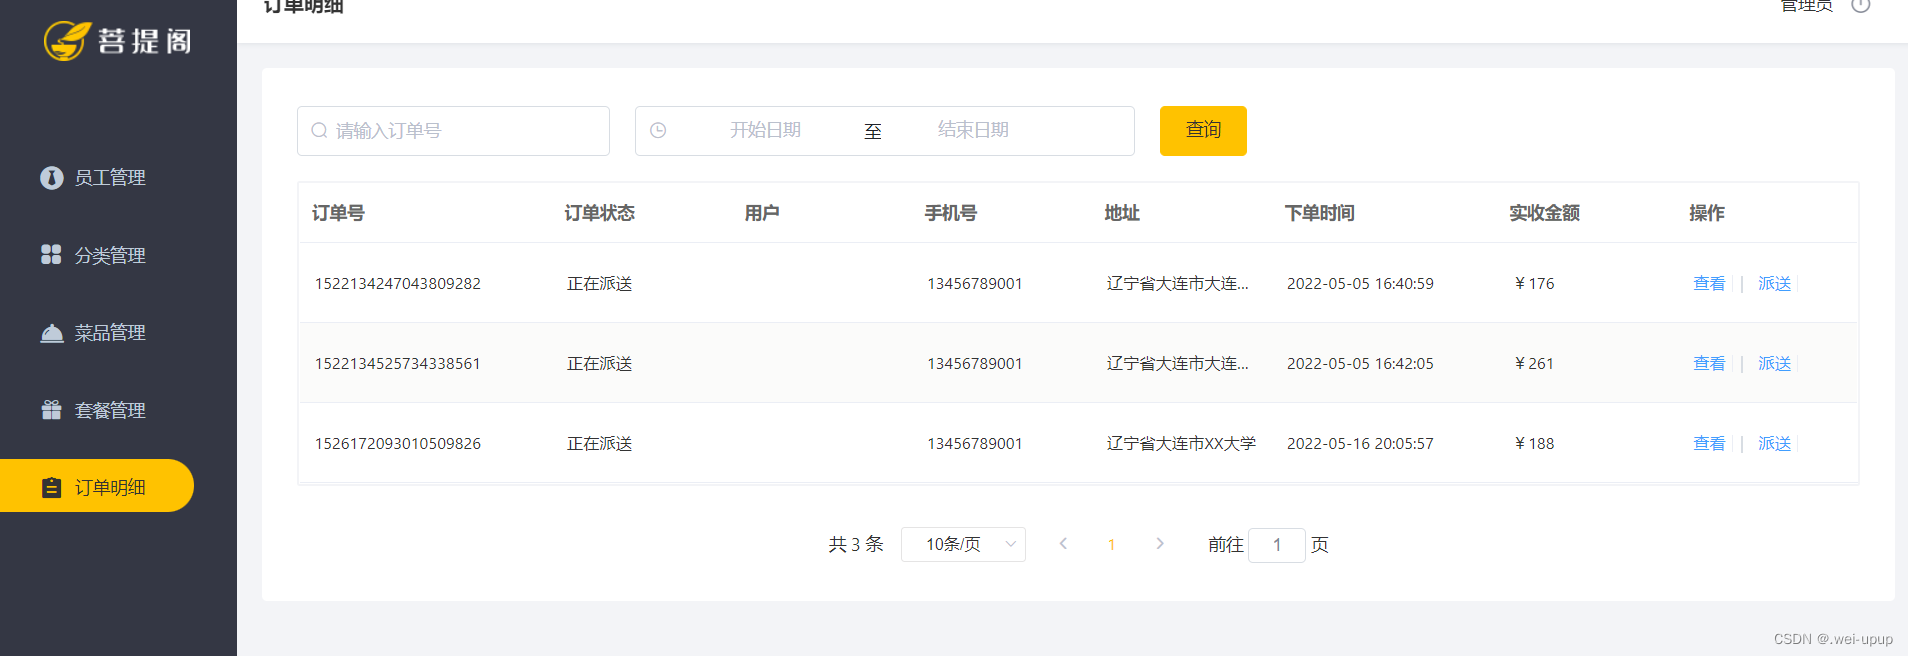
Task: Click the 实收金额 column header
Action: (1544, 213)
